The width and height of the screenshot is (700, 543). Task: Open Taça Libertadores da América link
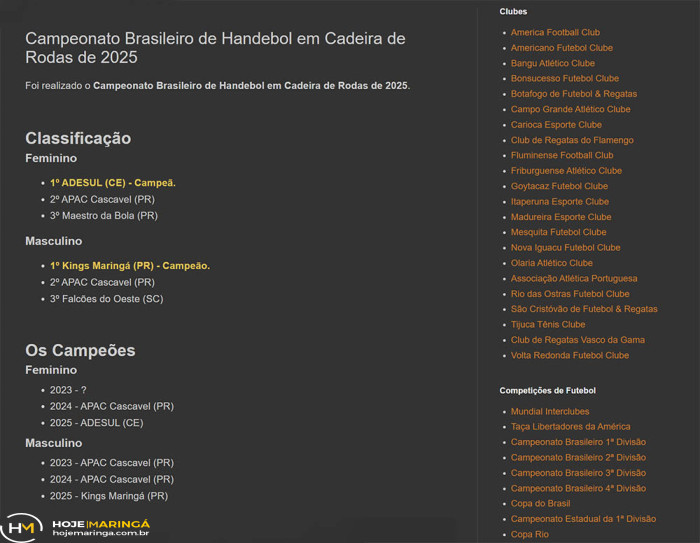[x=571, y=426]
